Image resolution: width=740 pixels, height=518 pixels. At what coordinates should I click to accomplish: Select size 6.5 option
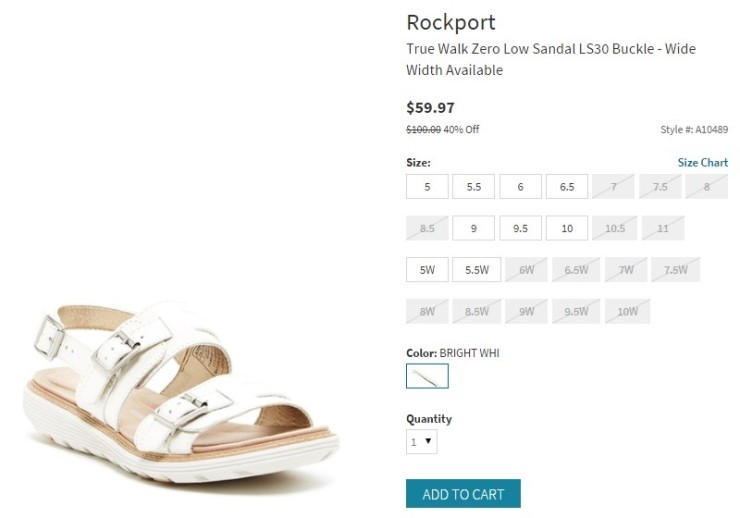coord(567,187)
